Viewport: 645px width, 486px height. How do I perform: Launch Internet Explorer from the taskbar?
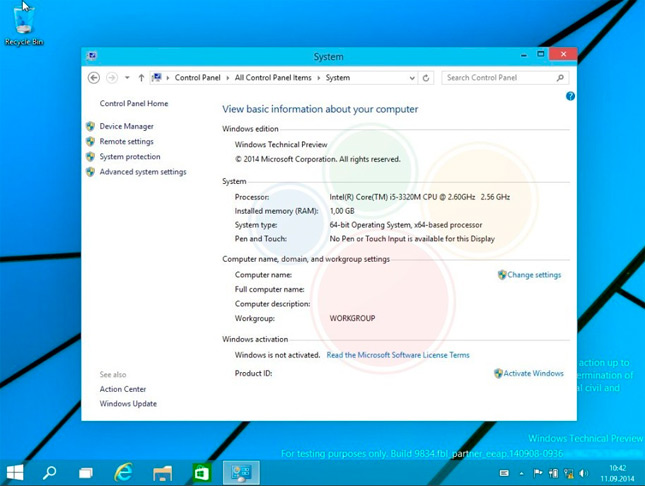(123, 472)
